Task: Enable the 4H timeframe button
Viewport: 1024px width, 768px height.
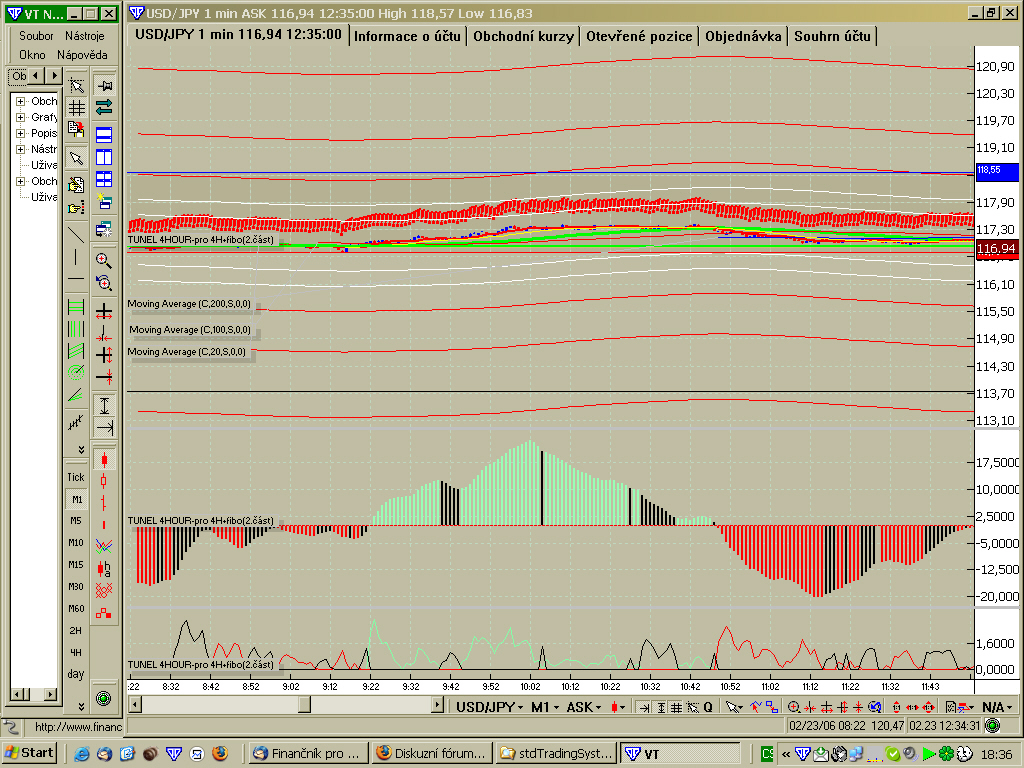Action: [x=76, y=653]
